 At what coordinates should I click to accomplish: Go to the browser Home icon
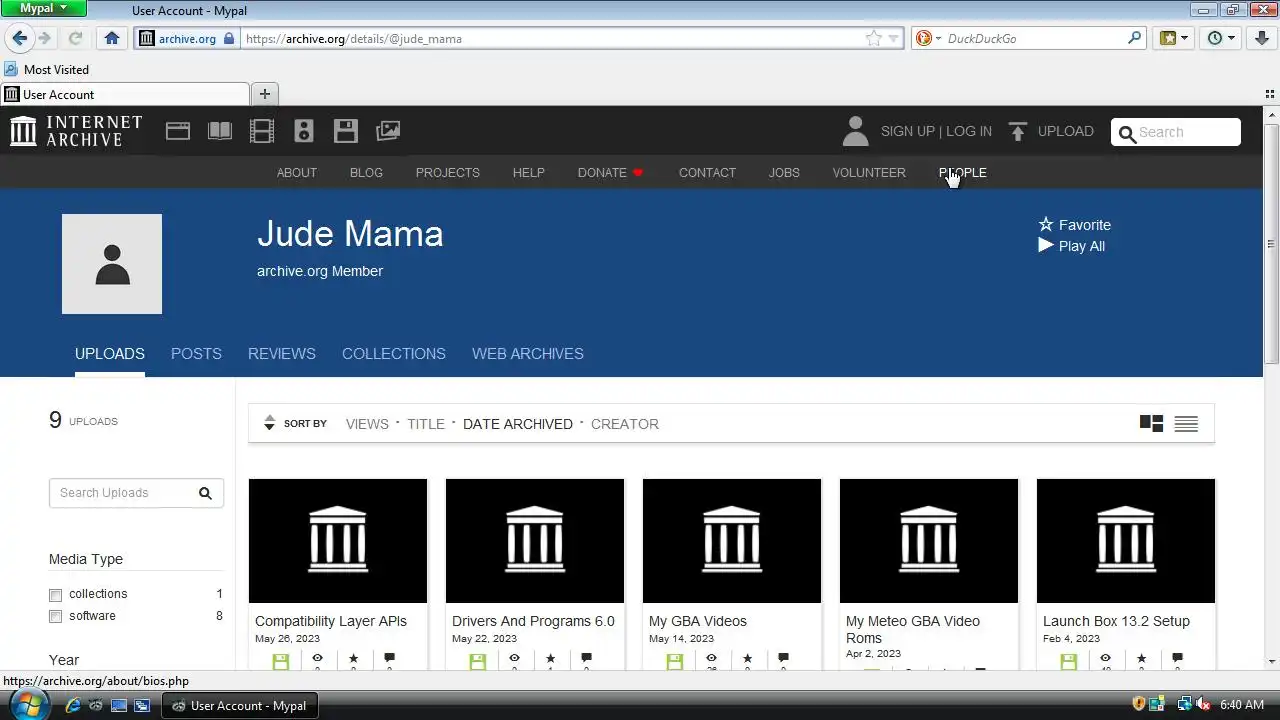pos(112,38)
